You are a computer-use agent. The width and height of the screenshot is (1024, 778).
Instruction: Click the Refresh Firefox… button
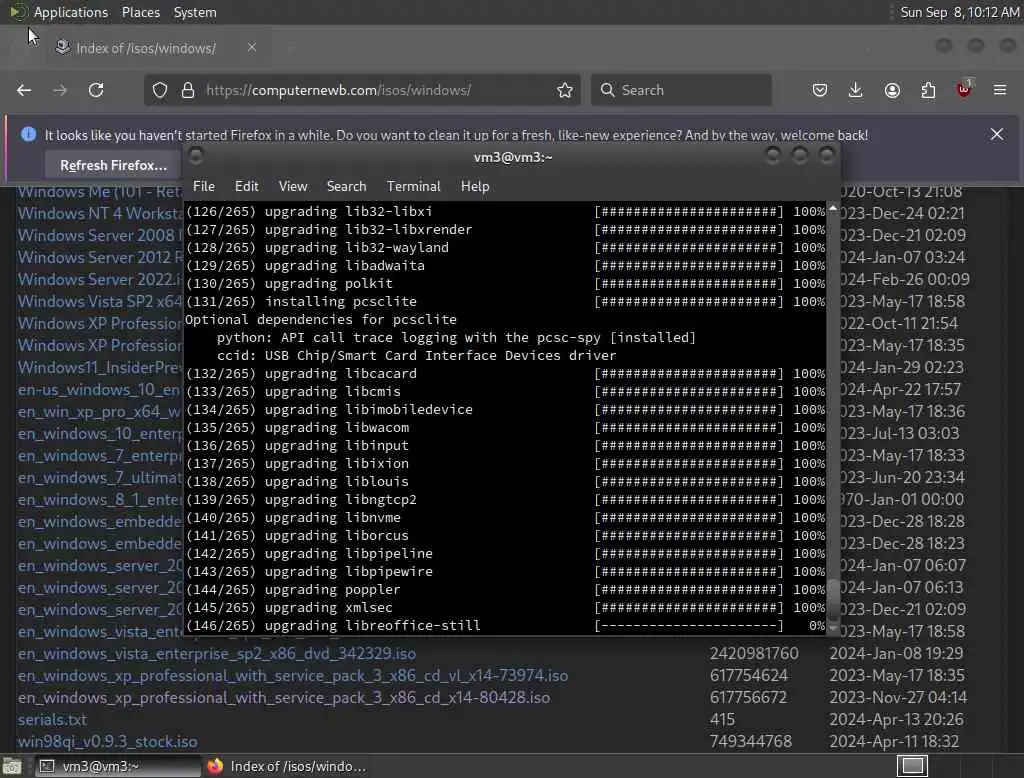click(x=113, y=165)
